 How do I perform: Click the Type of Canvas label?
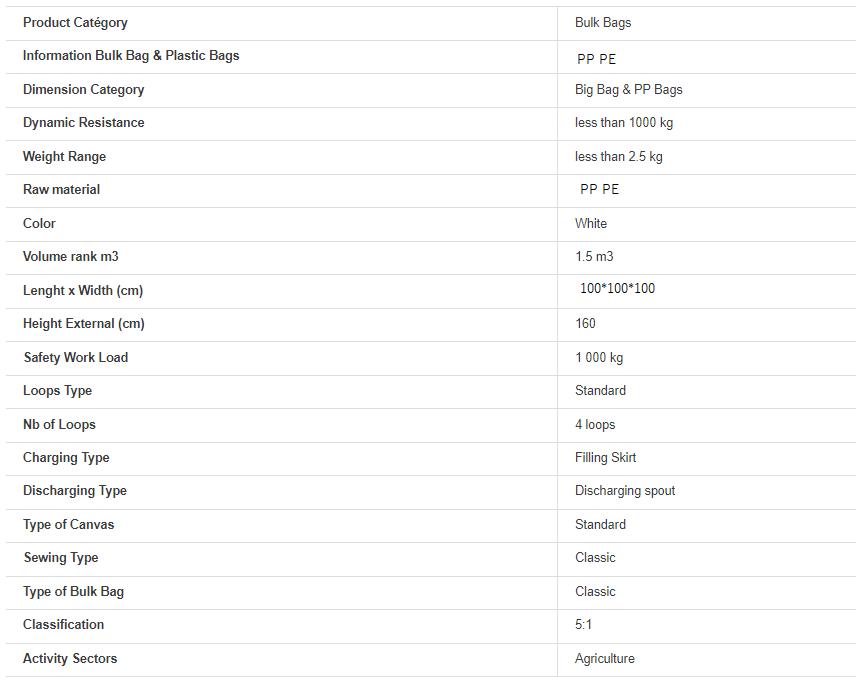pyautogui.click(x=69, y=524)
